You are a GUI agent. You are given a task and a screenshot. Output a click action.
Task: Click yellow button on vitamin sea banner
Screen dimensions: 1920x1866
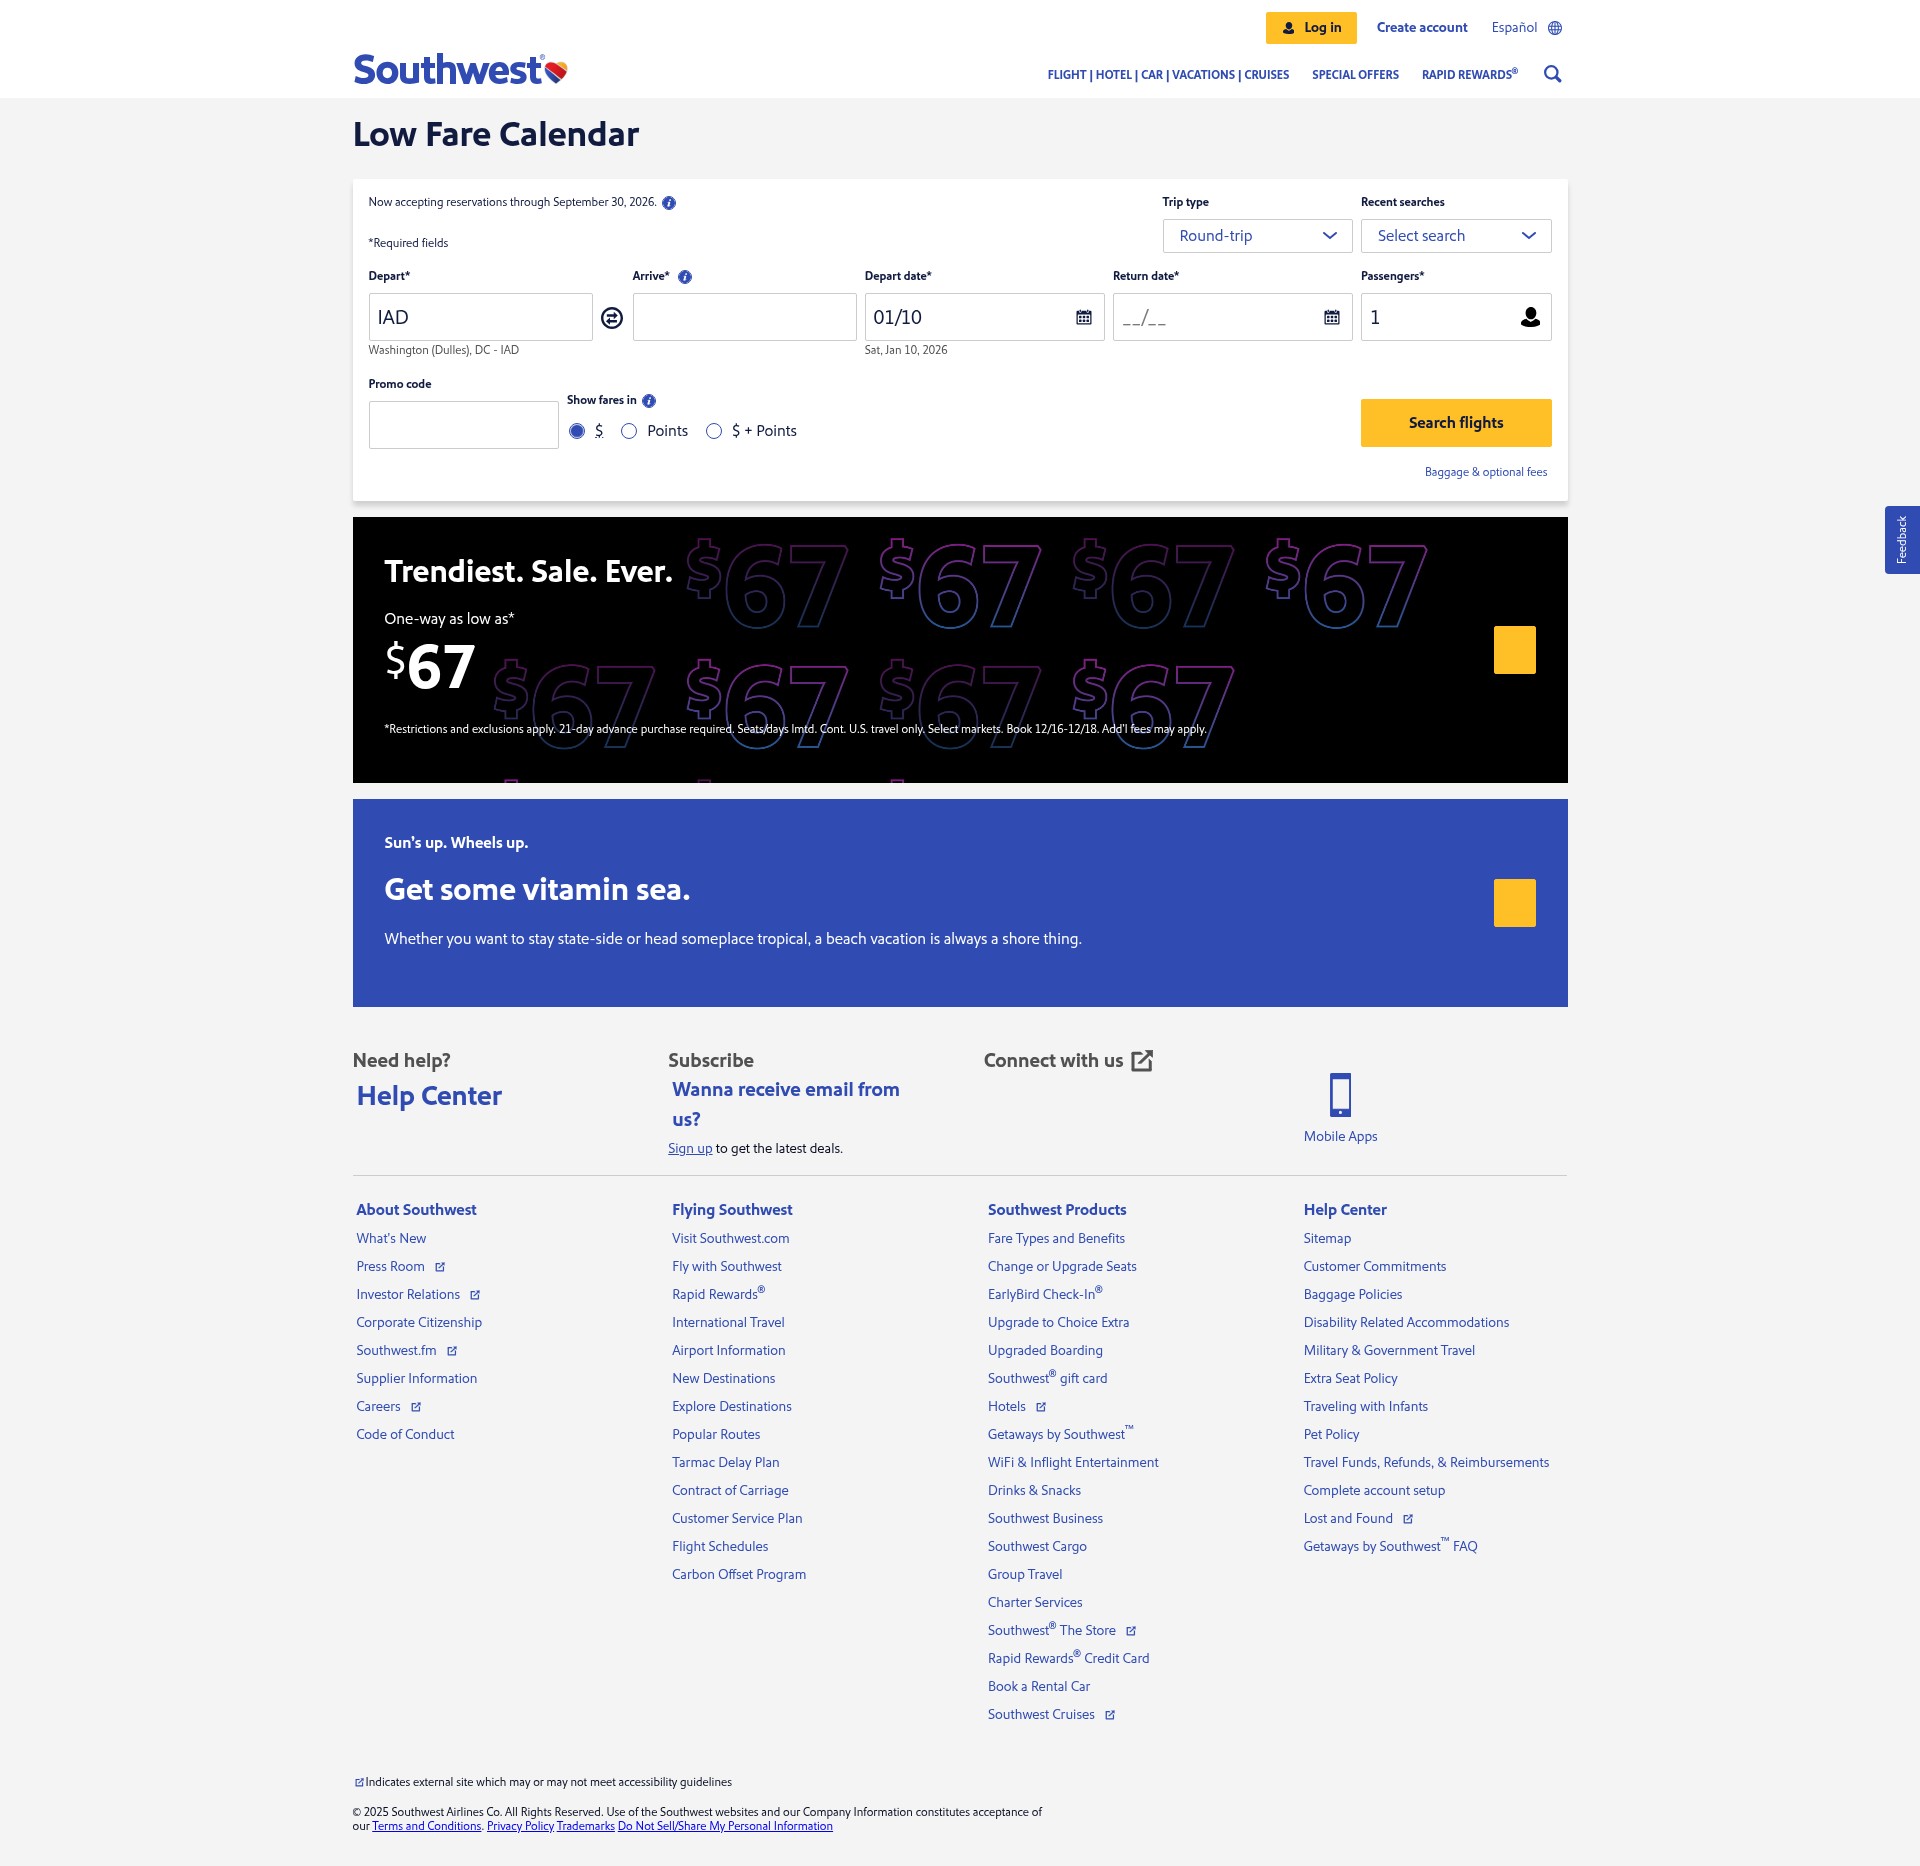point(1515,903)
